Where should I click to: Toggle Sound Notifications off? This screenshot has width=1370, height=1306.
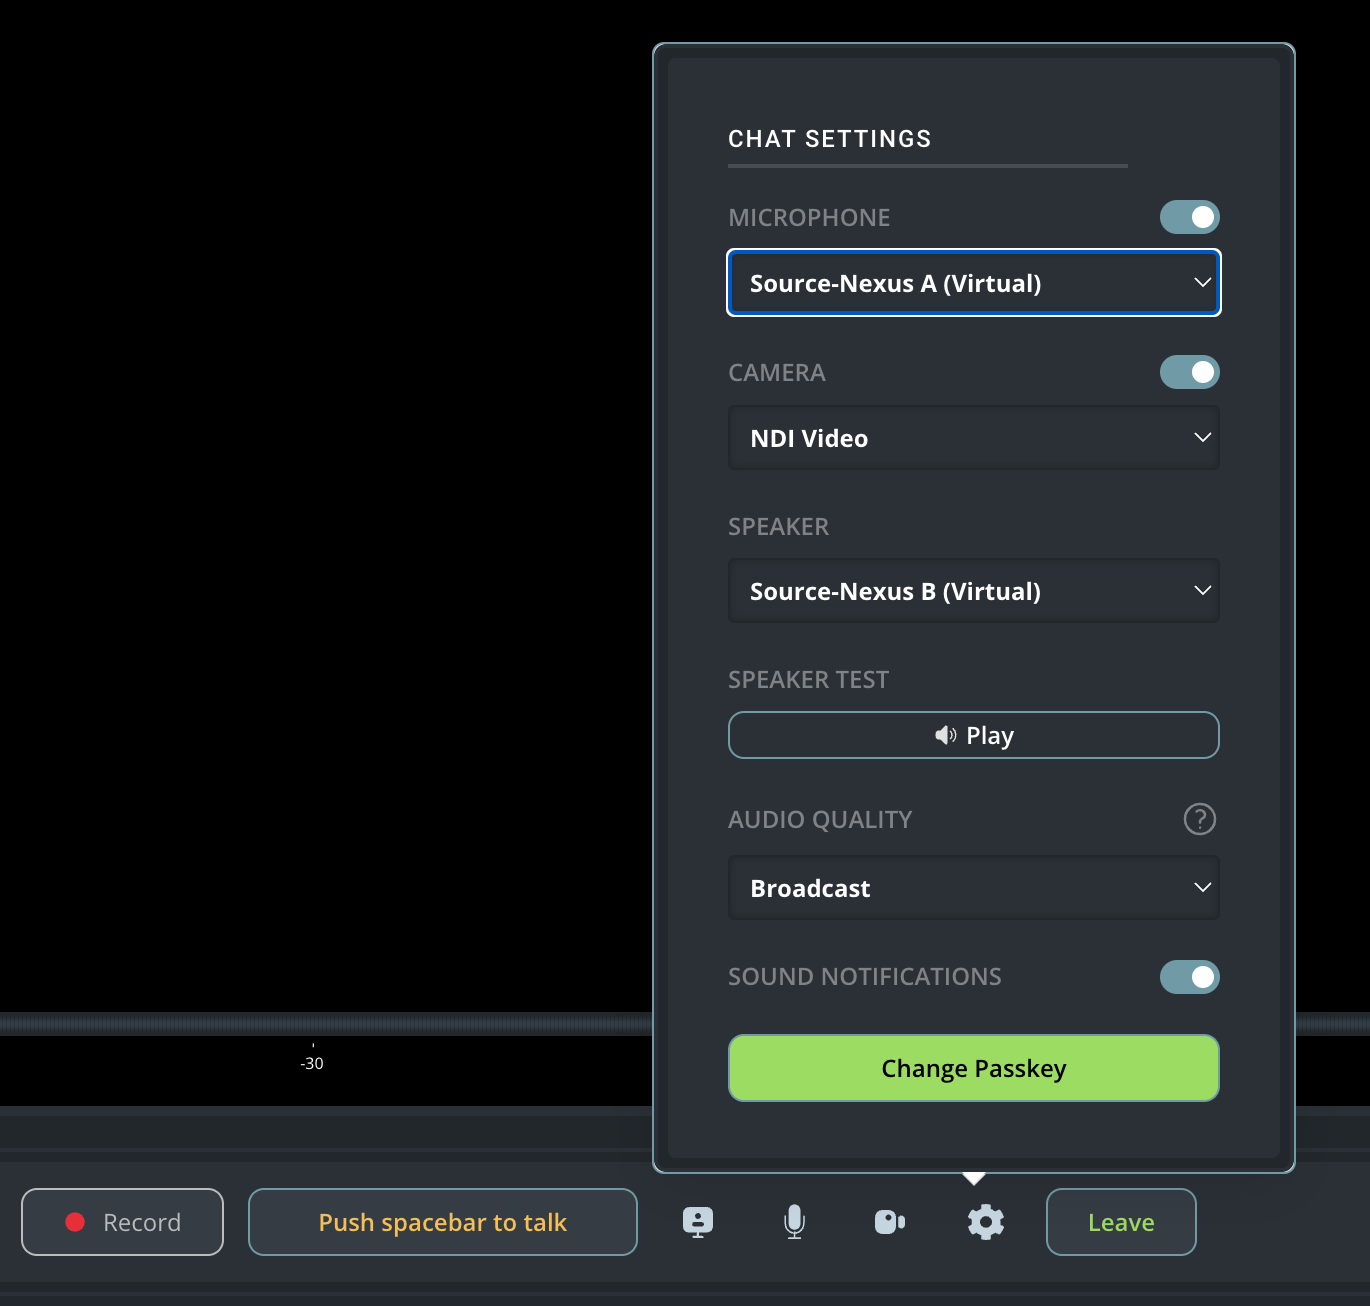click(1189, 977)
